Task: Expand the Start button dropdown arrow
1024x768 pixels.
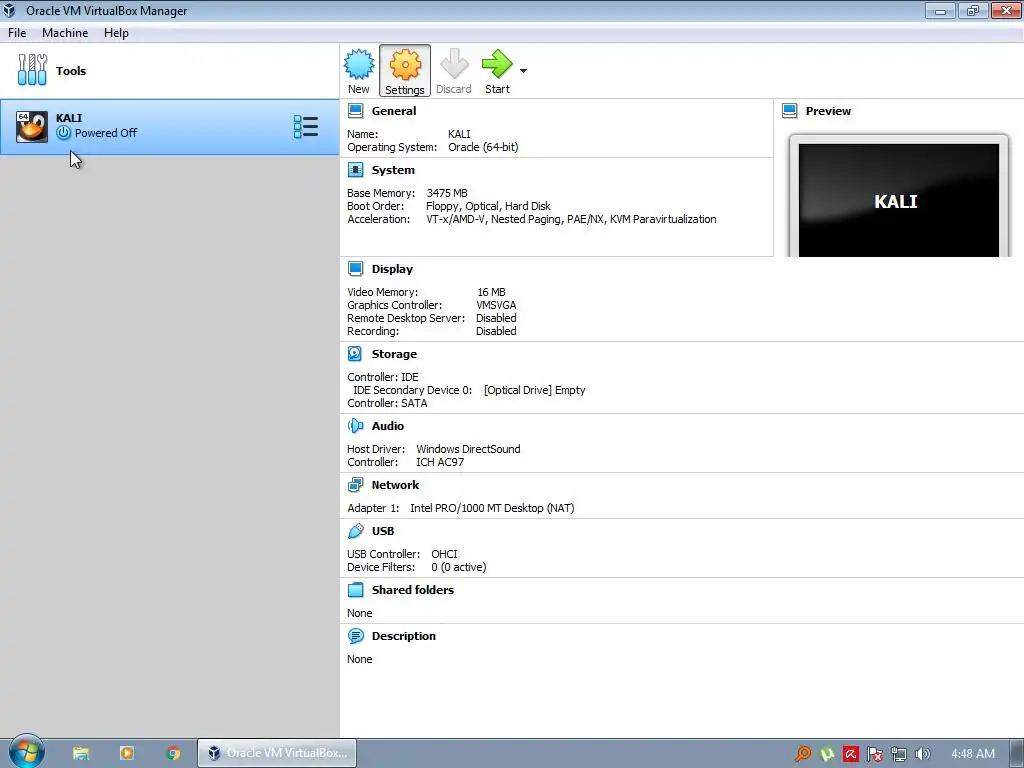Action: click(523, 71)
